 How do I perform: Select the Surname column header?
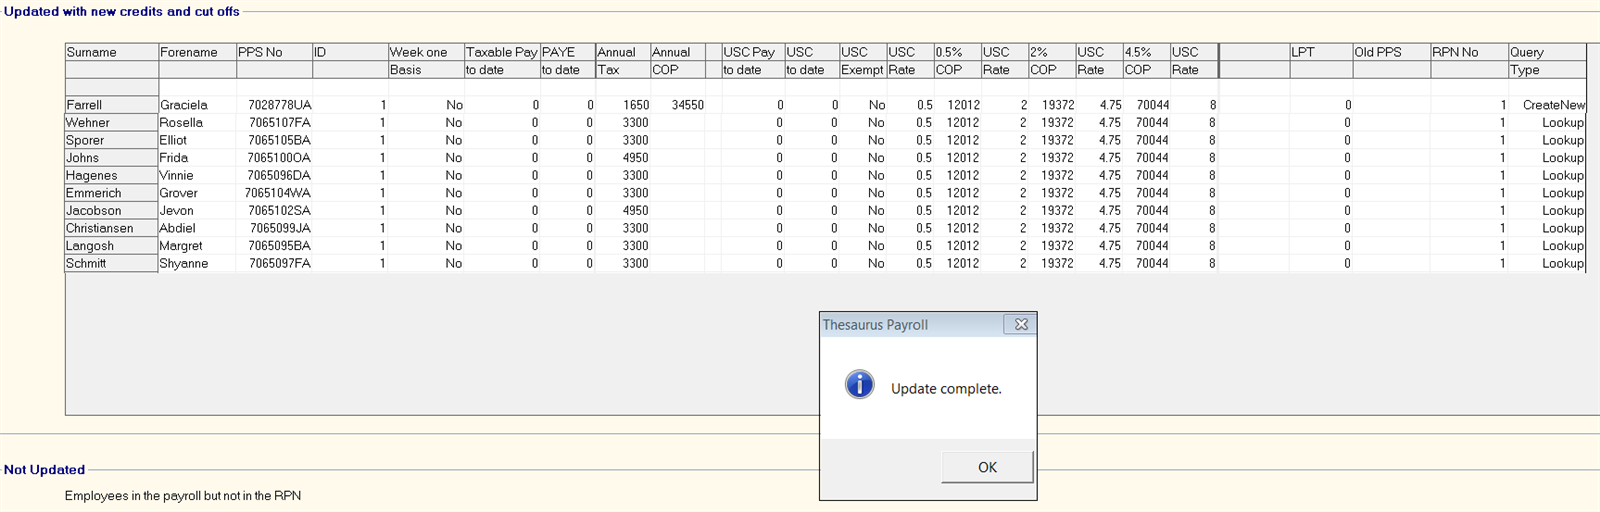click(112, 52)
